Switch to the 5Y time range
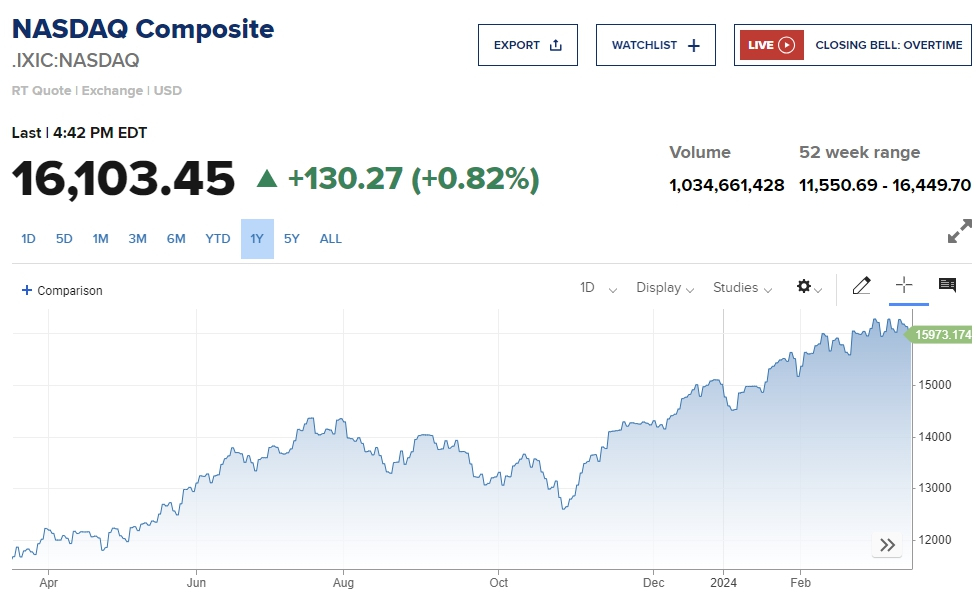Viewport: 979px width, 602px height. click(x=291, y=239)
